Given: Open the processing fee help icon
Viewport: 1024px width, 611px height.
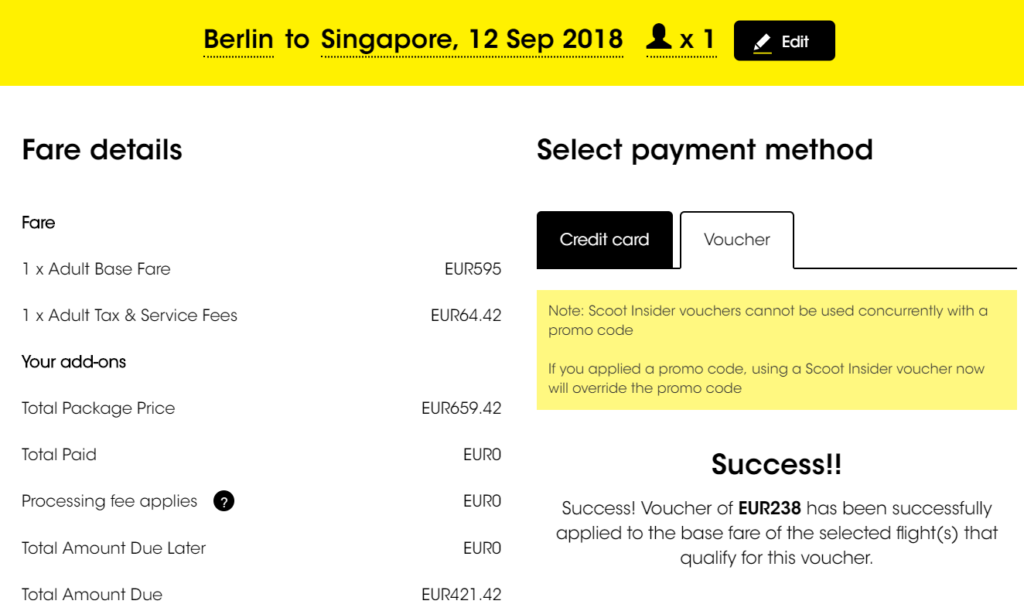Looking at the screenshot, I should point(223,501).
